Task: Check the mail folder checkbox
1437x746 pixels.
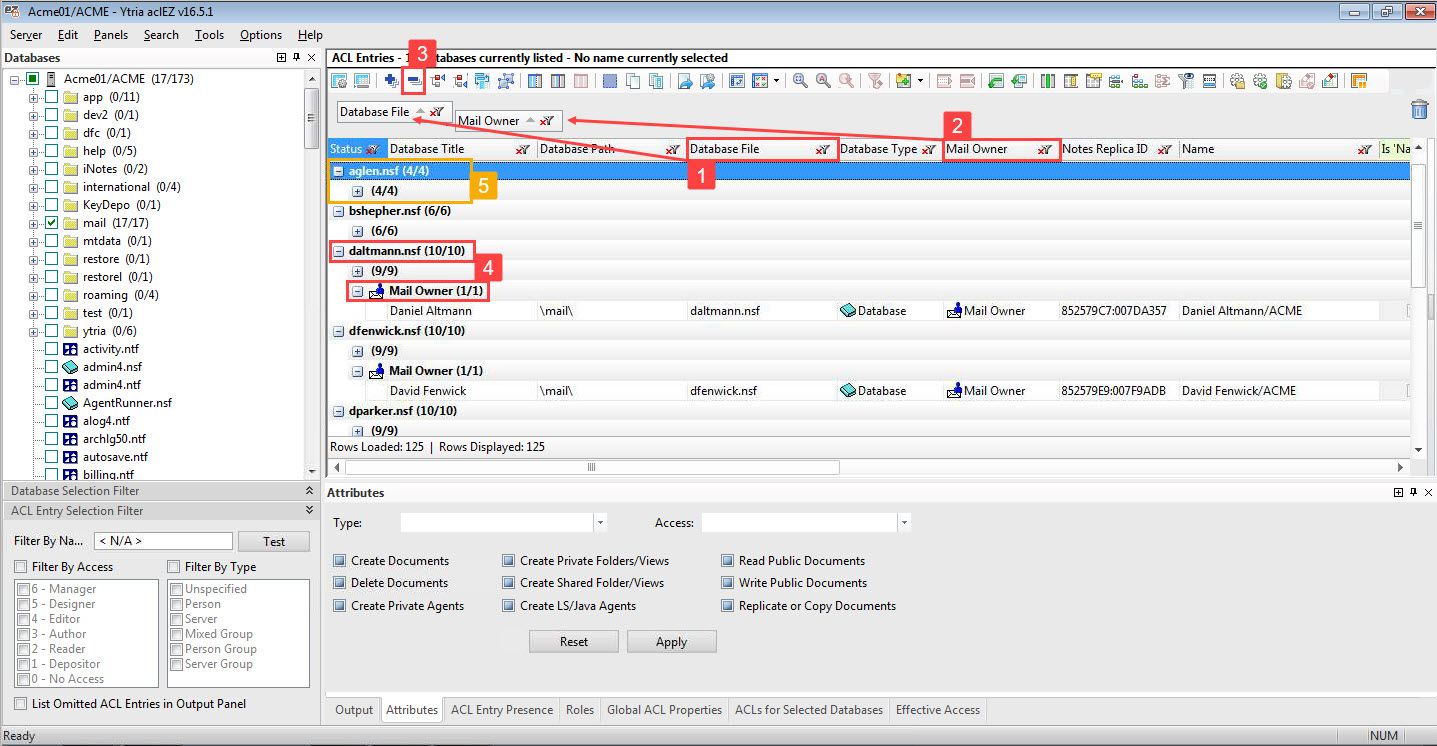Action: 51,223
